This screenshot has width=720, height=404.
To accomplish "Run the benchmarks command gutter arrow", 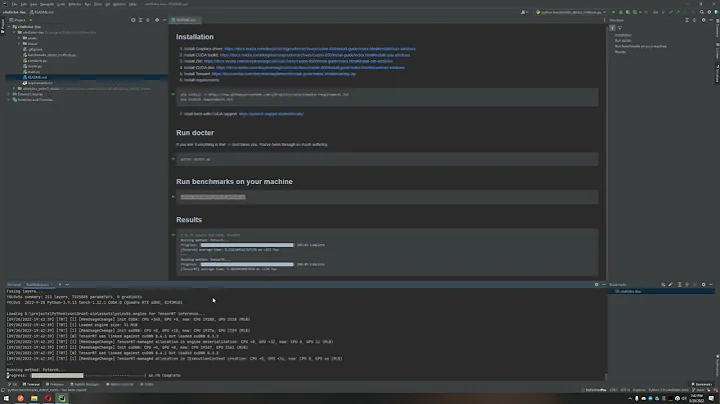I will 173,196.
